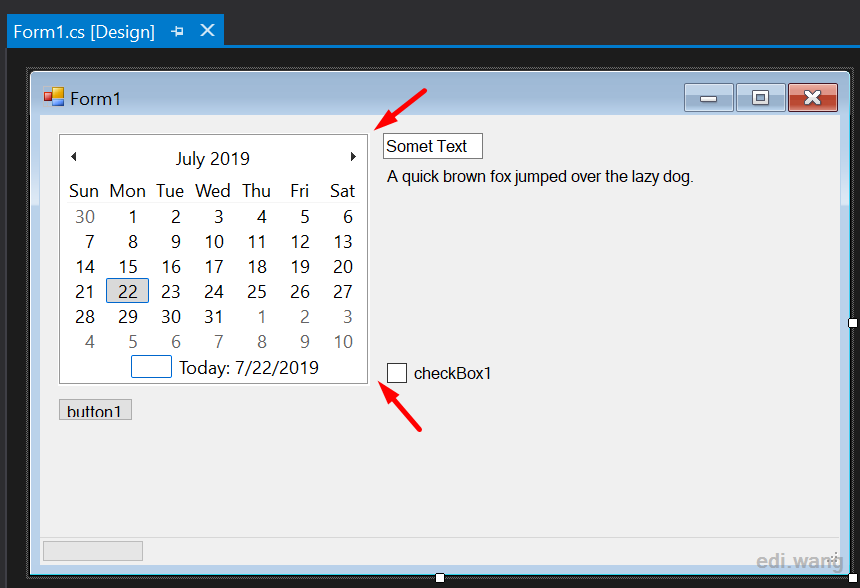Maximize the Form1 window

coord(760,98)
